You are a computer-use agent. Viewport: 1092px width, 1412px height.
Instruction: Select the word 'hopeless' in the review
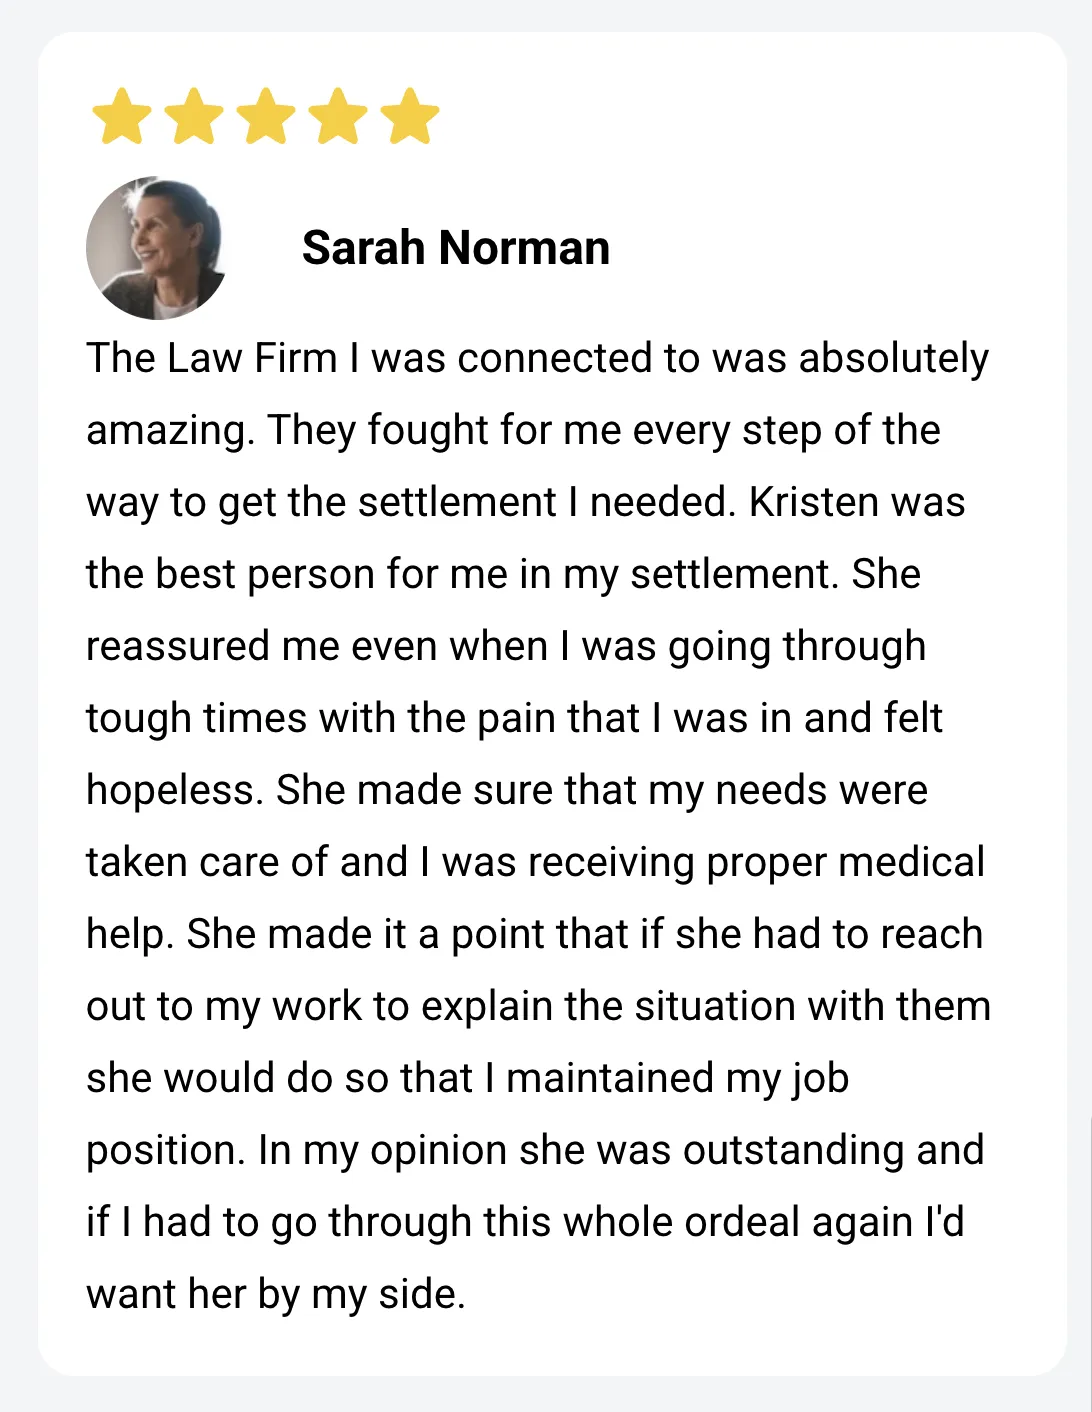coord(175,790)
